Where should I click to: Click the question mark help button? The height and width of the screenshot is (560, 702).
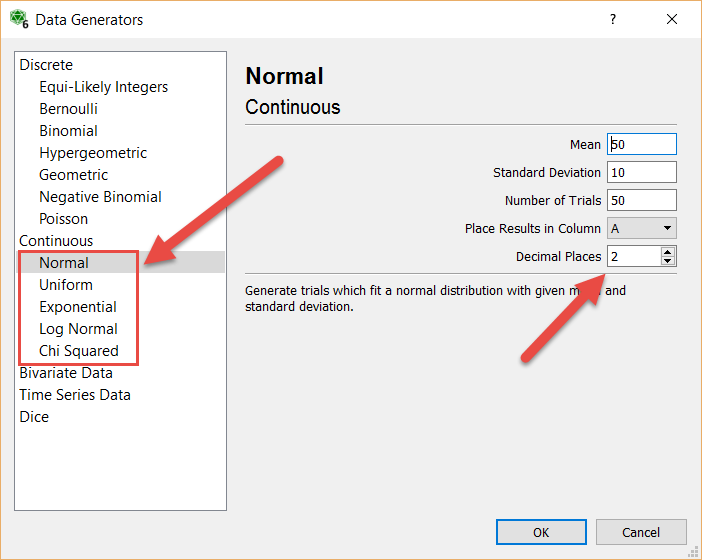613,19
